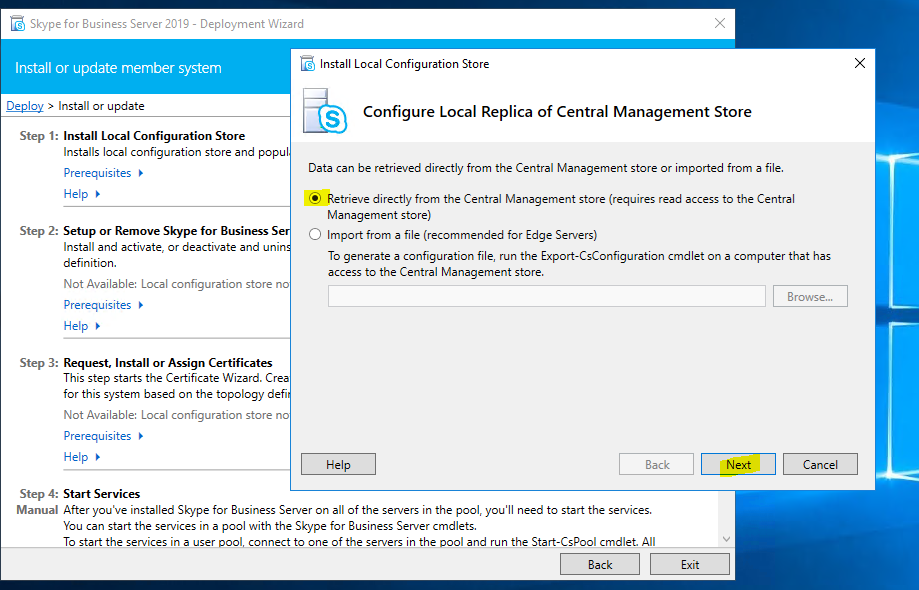Viewport: 919px width, 590px height.
Task: Select Import from a file option
Action: [316, 235]
